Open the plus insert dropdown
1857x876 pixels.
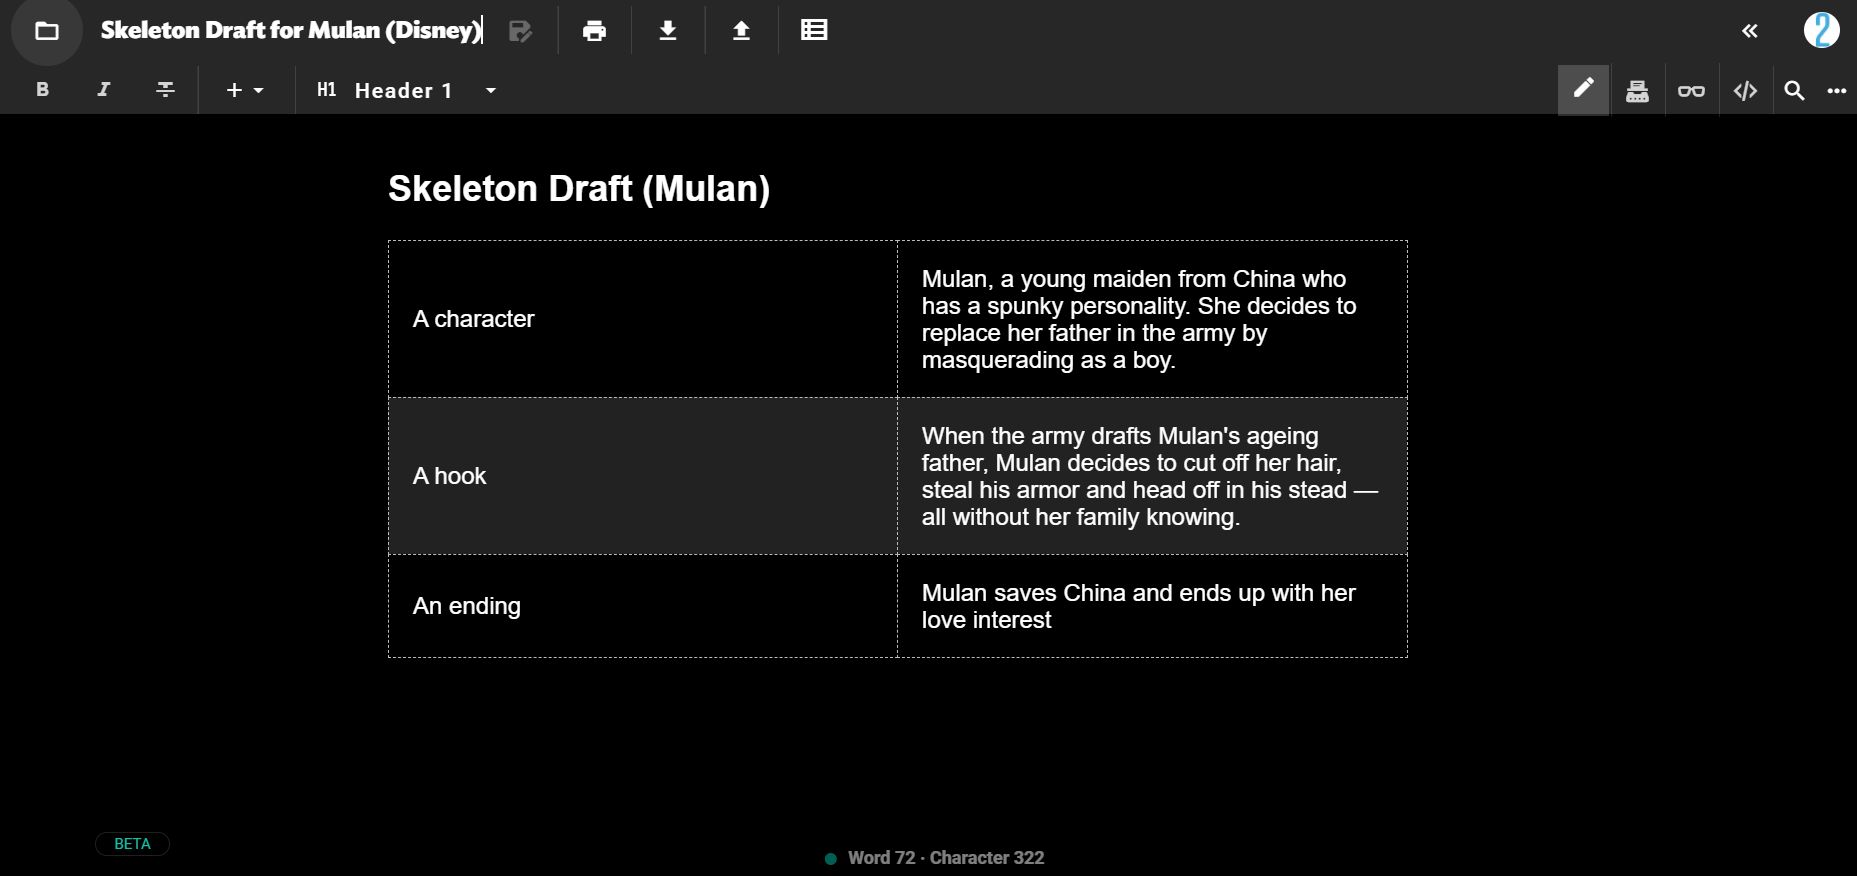(244, 90)
